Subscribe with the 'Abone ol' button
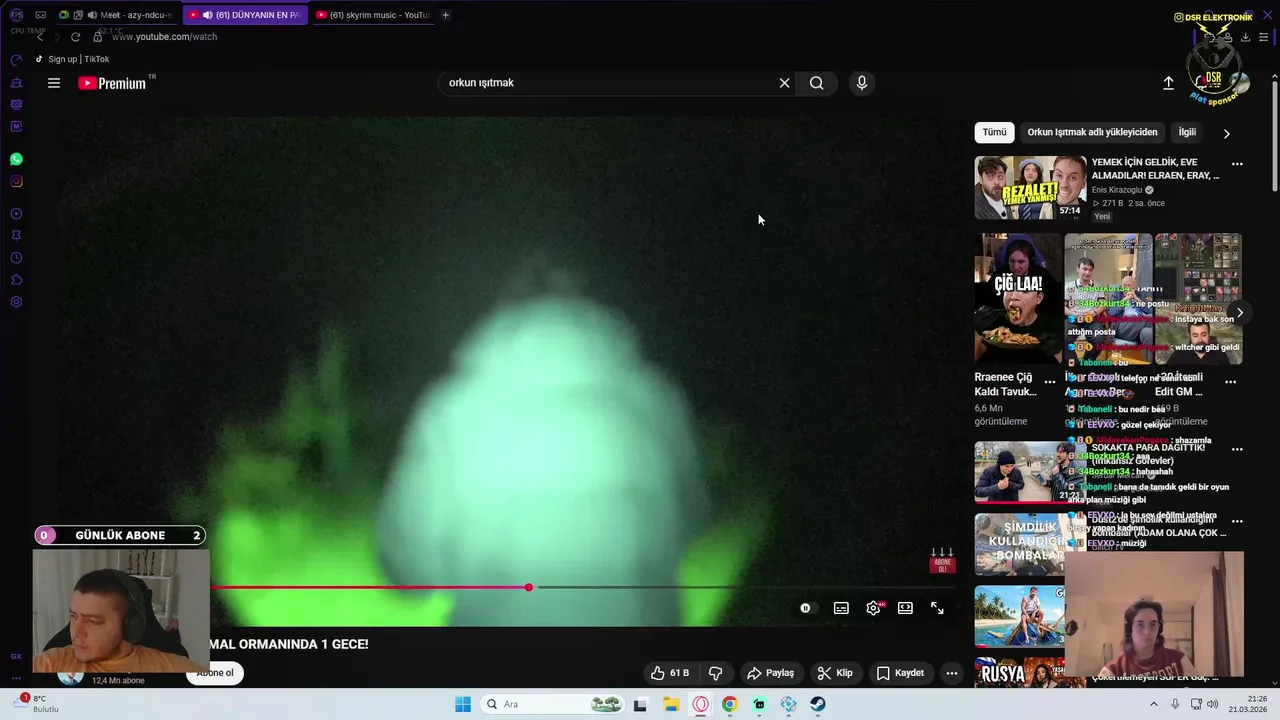Viewport: 1280px width, 720px height. point(214,673)
